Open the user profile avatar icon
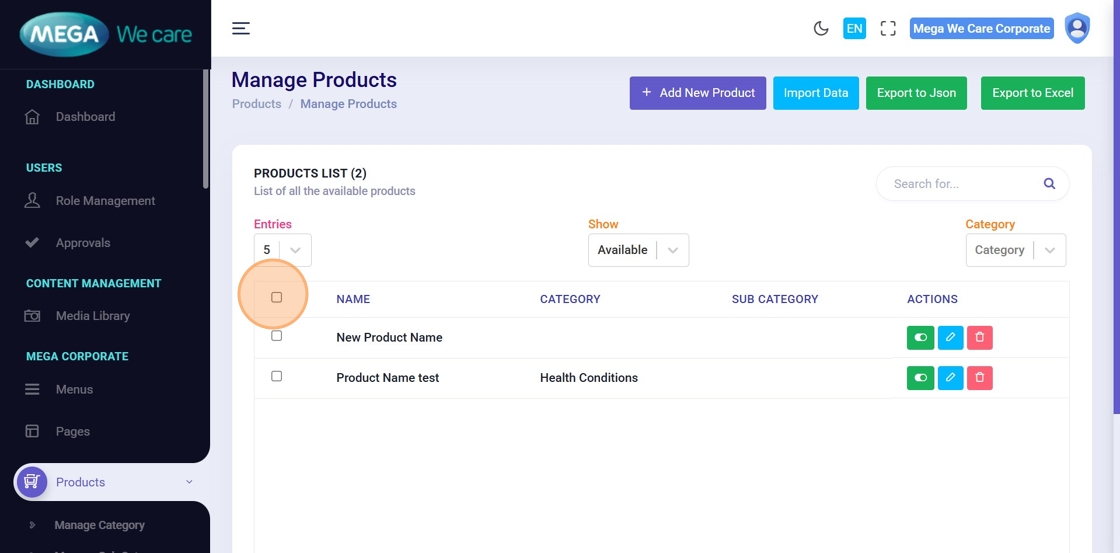 coord(1077,28)
